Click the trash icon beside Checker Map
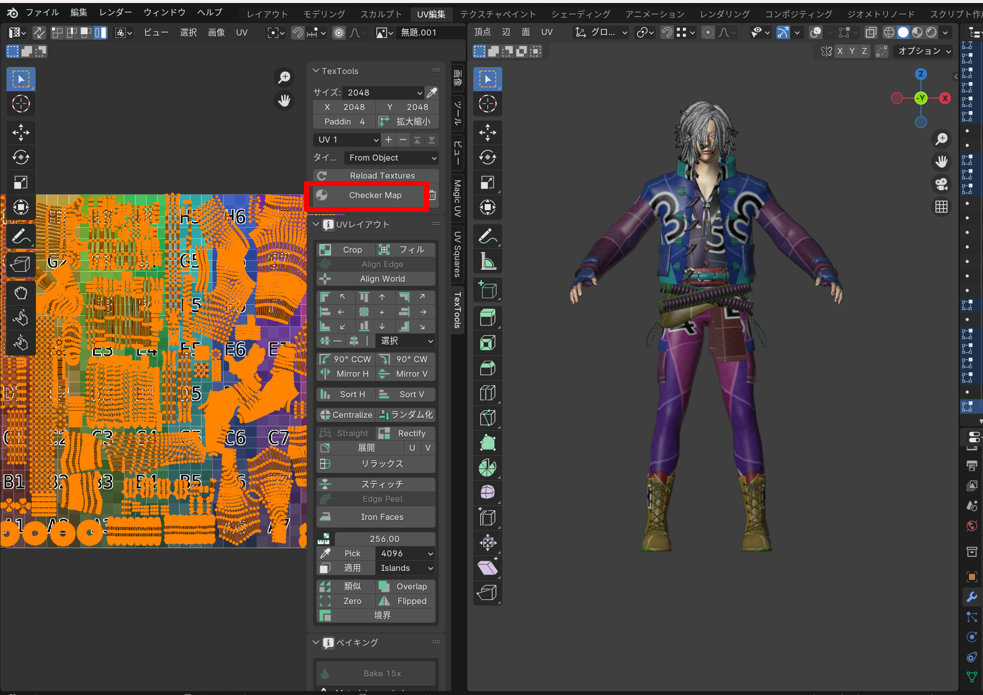 (x=432, y=196)
